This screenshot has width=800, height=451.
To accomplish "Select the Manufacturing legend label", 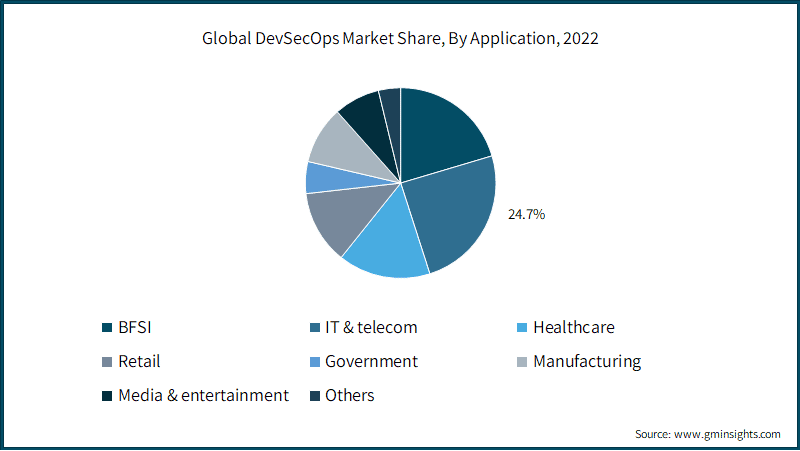I will (587, 362).
